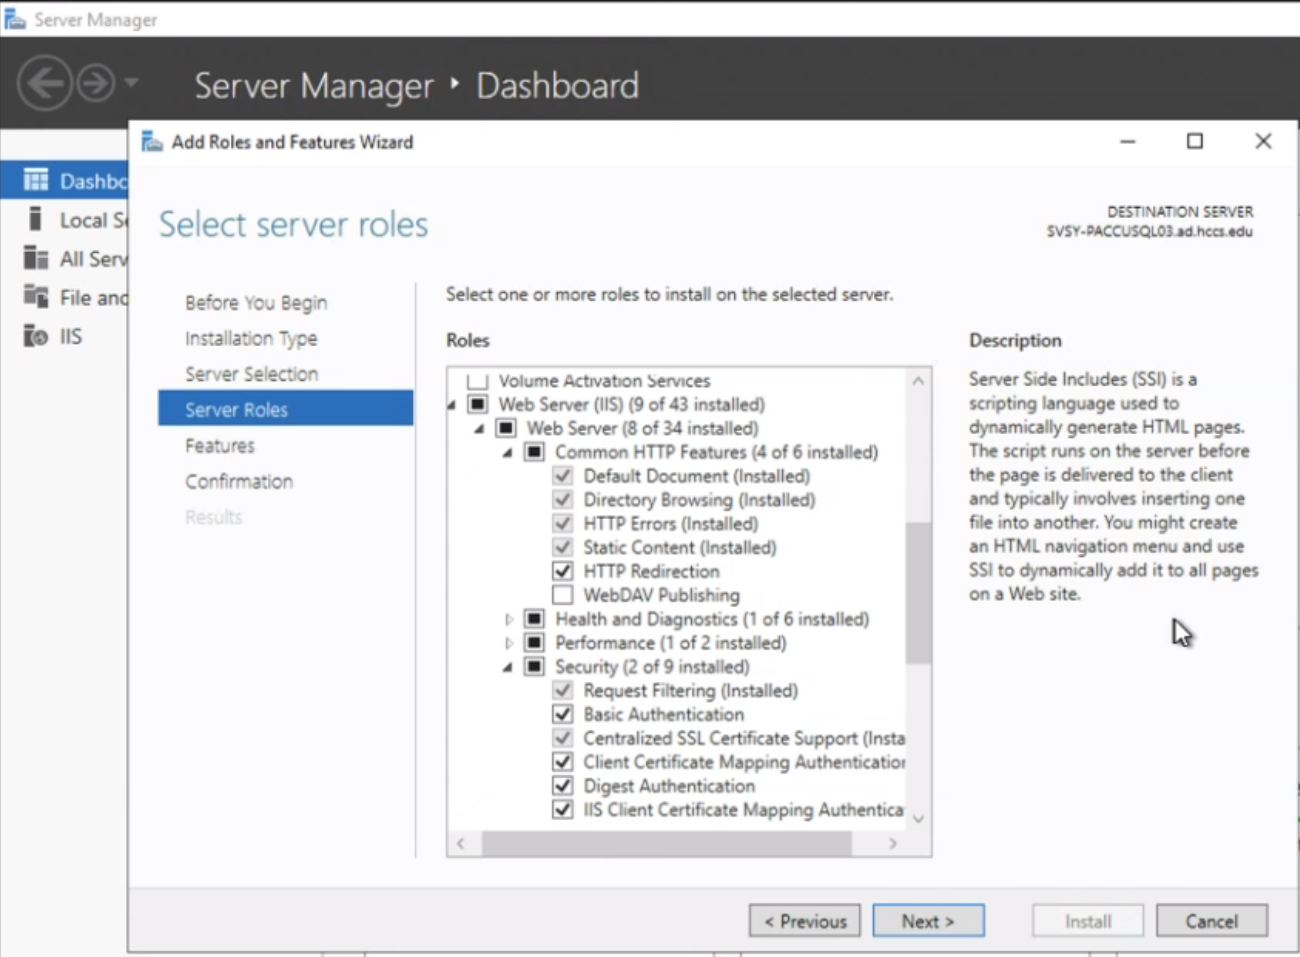Go to Features step

220,445
